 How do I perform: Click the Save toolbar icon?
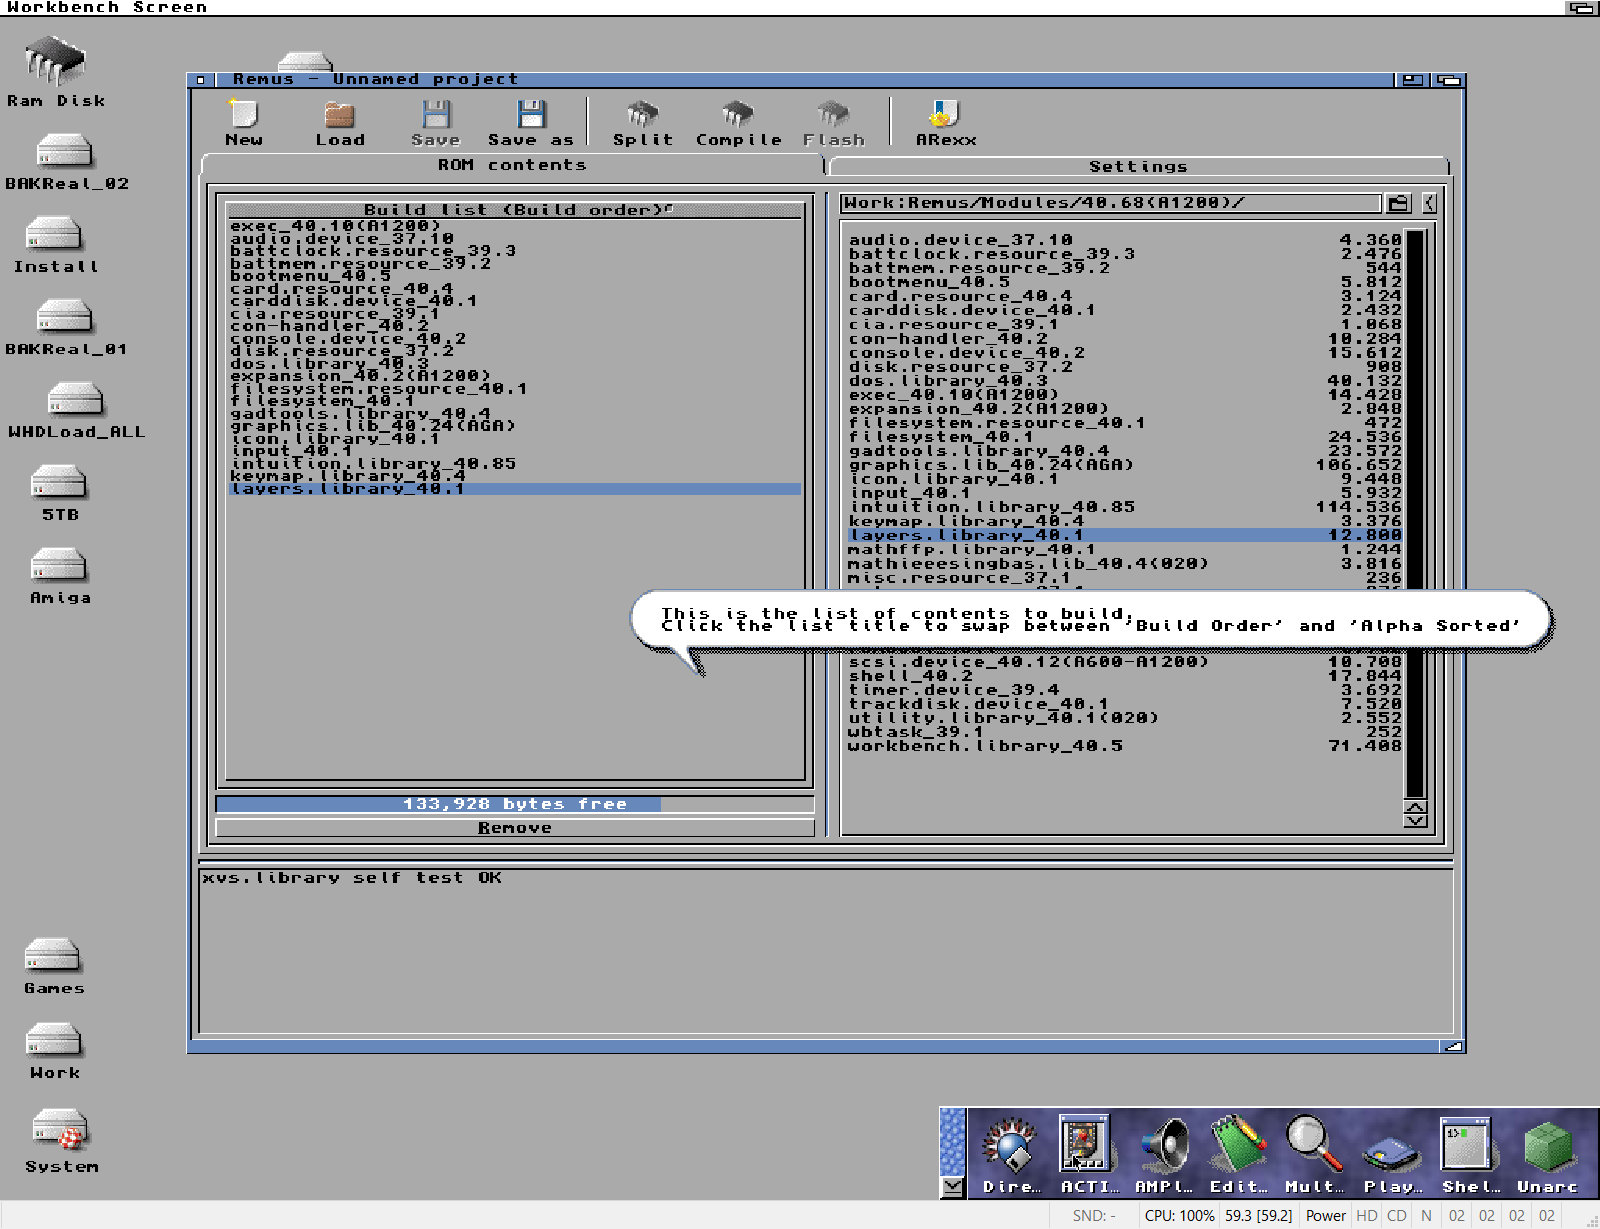click(436, 123)
